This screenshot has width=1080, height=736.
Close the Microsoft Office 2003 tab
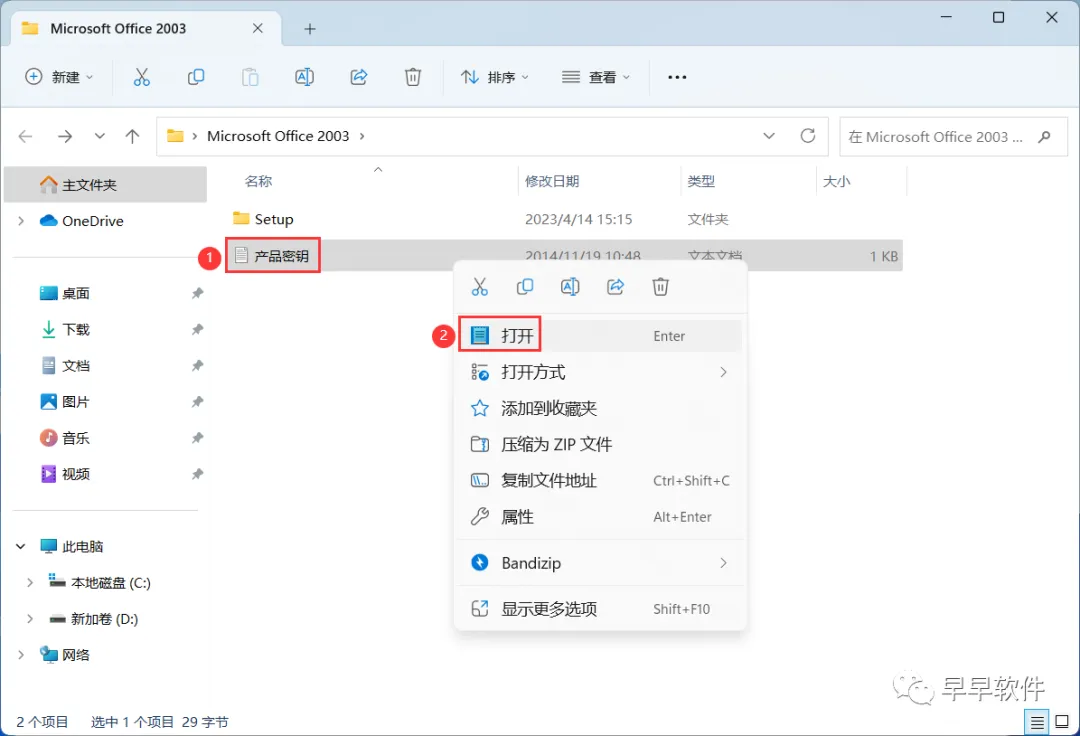tap(258, 28)
